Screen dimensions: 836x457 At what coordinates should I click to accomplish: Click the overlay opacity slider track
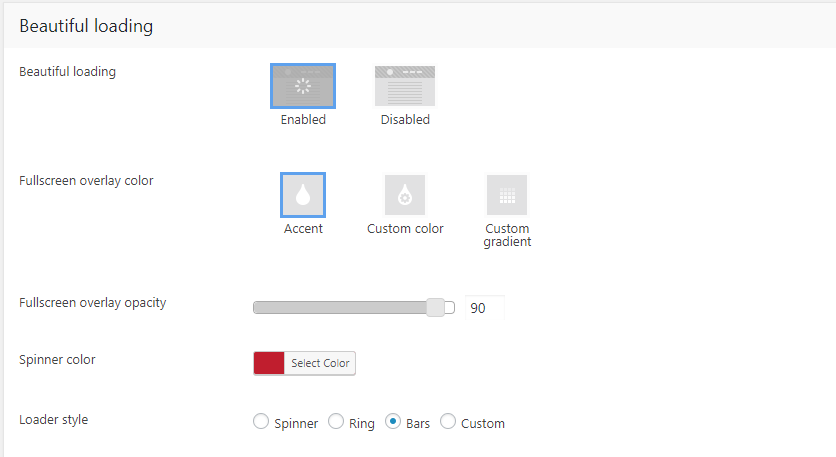[340, 308]
